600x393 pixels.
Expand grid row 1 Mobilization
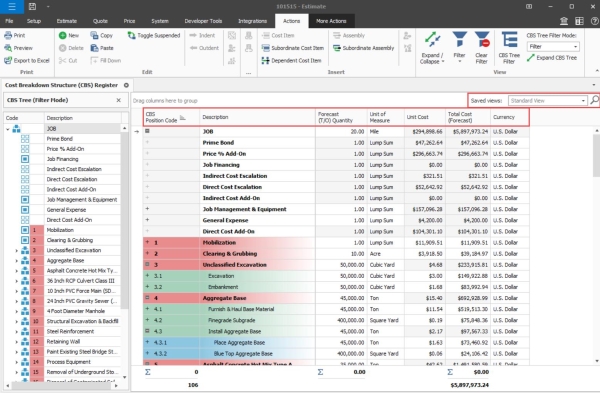[x=147, y=242]
